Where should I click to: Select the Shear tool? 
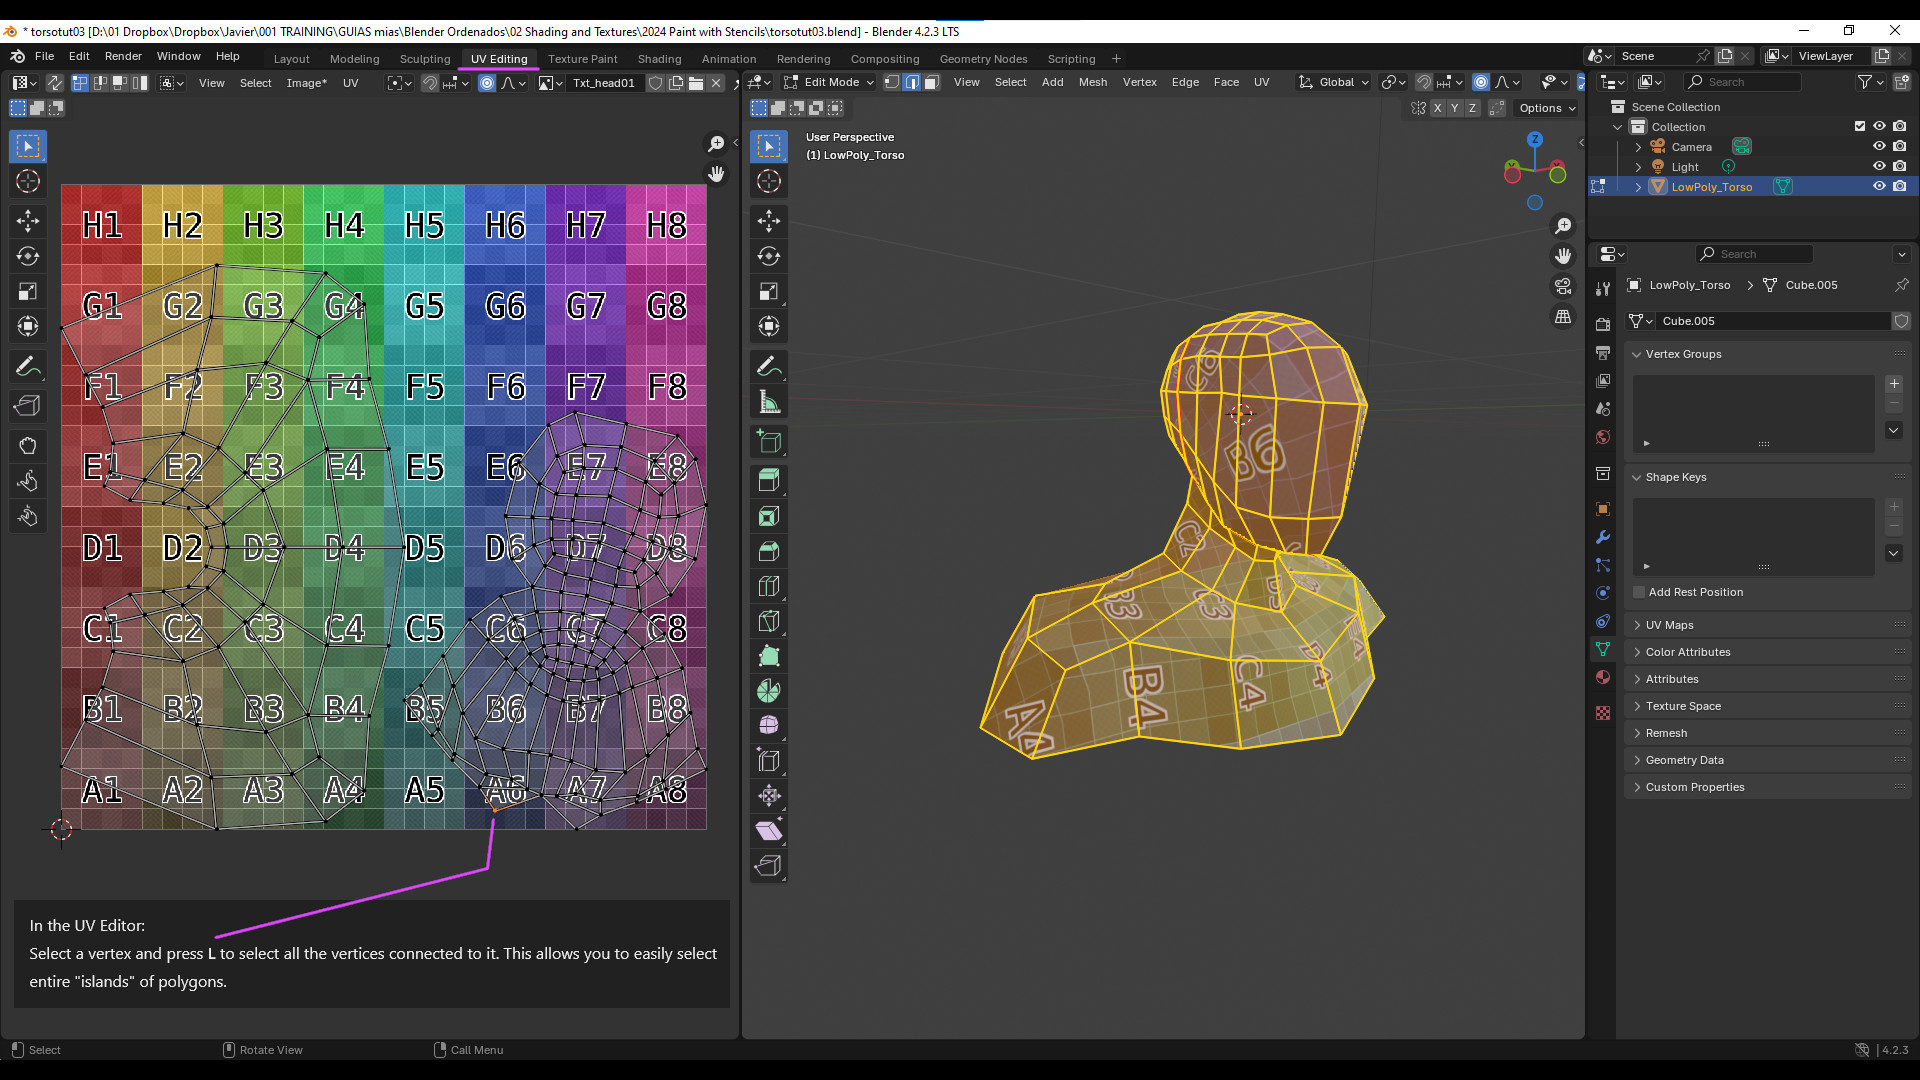[x=769, y=831]
